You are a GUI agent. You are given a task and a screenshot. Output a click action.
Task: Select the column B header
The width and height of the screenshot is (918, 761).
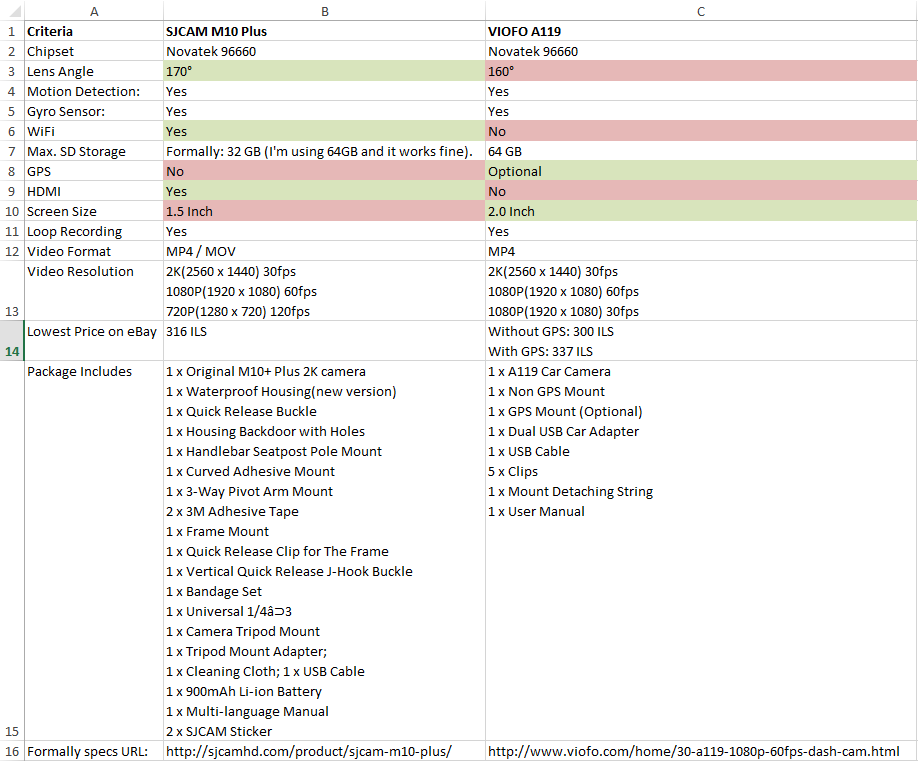click(324, 11)
